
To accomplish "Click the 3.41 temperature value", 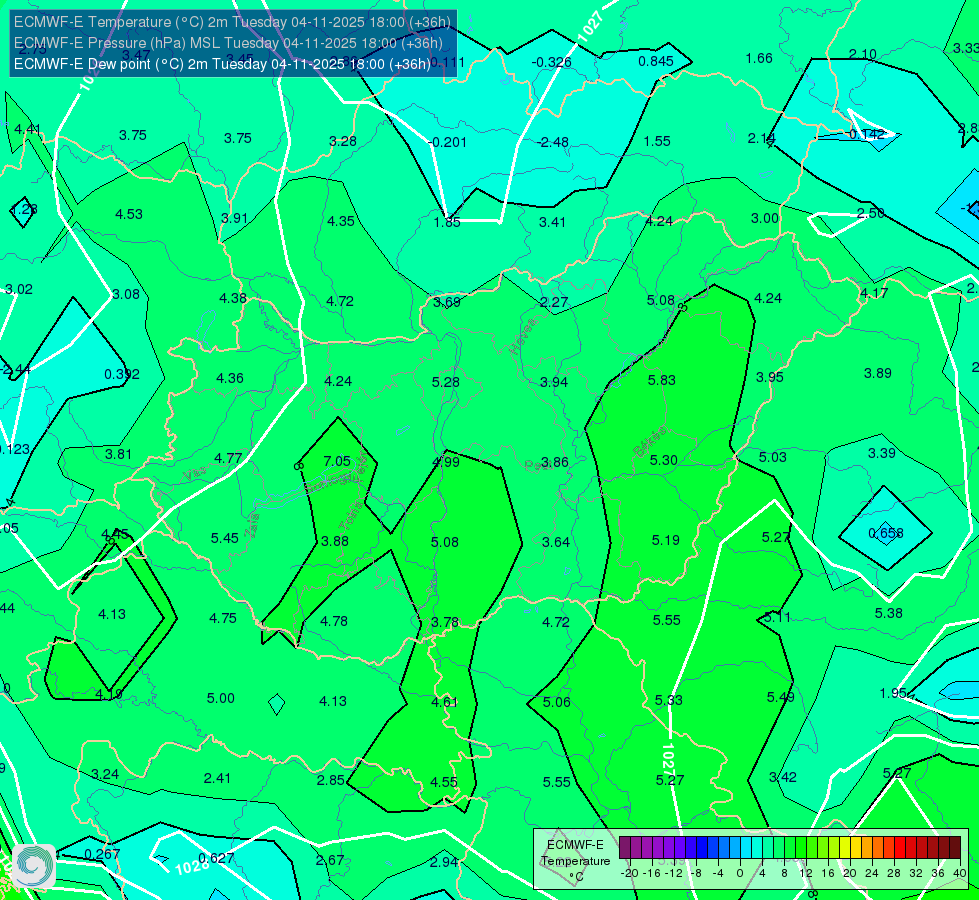I will (553, 222).
